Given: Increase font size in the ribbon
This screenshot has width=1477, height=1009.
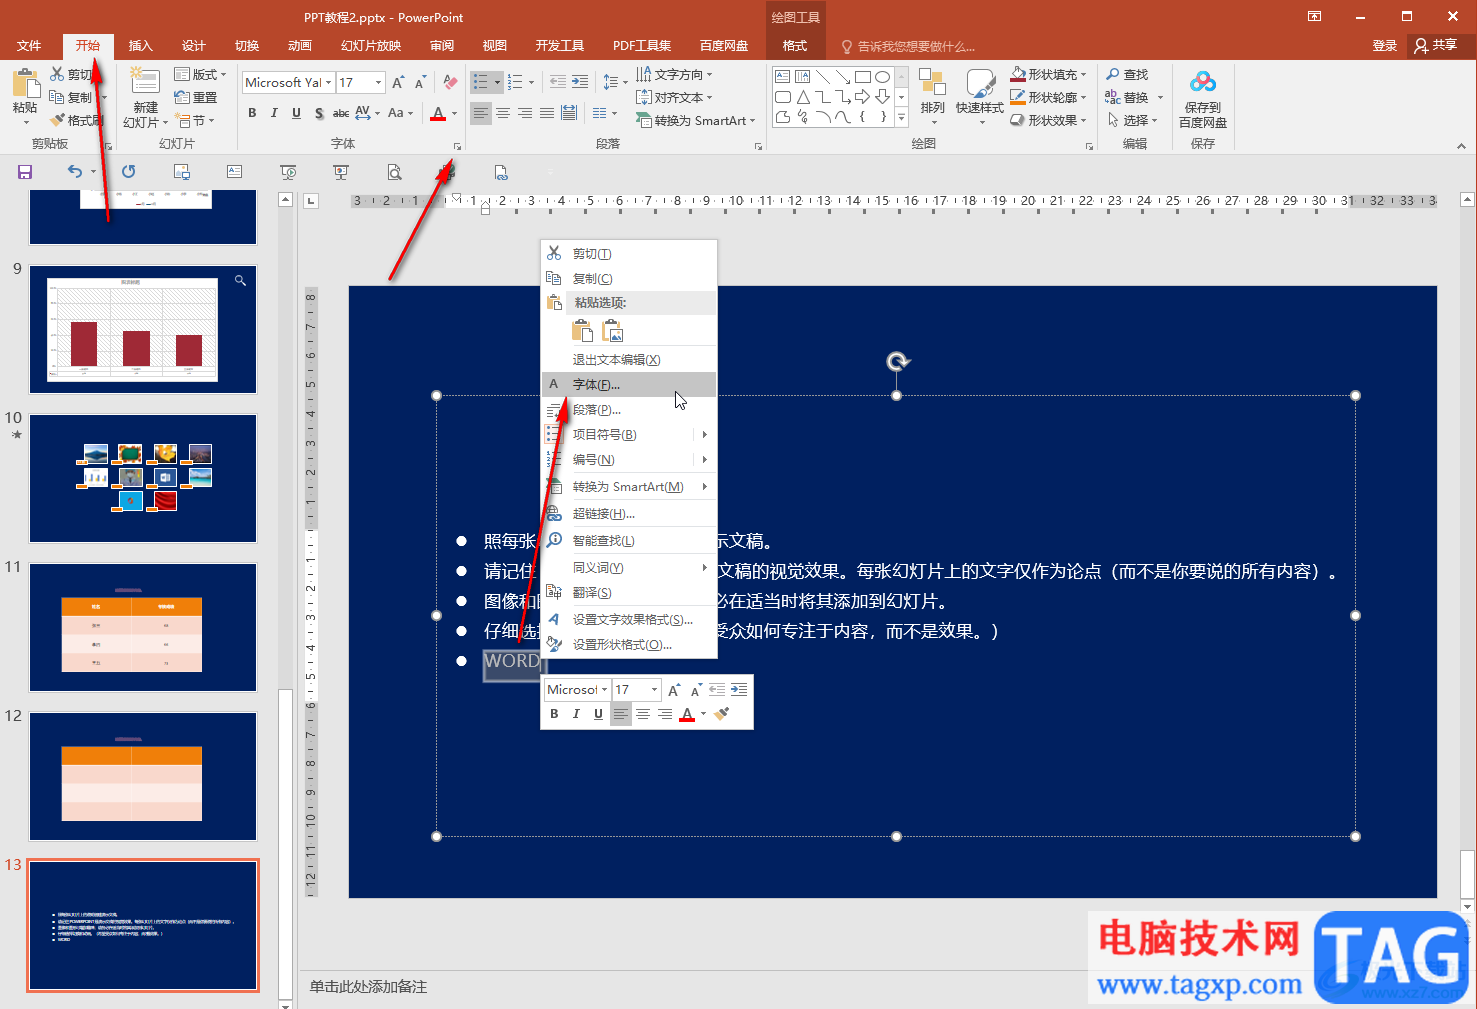Looking at the screenshot, I should (398, 83).
